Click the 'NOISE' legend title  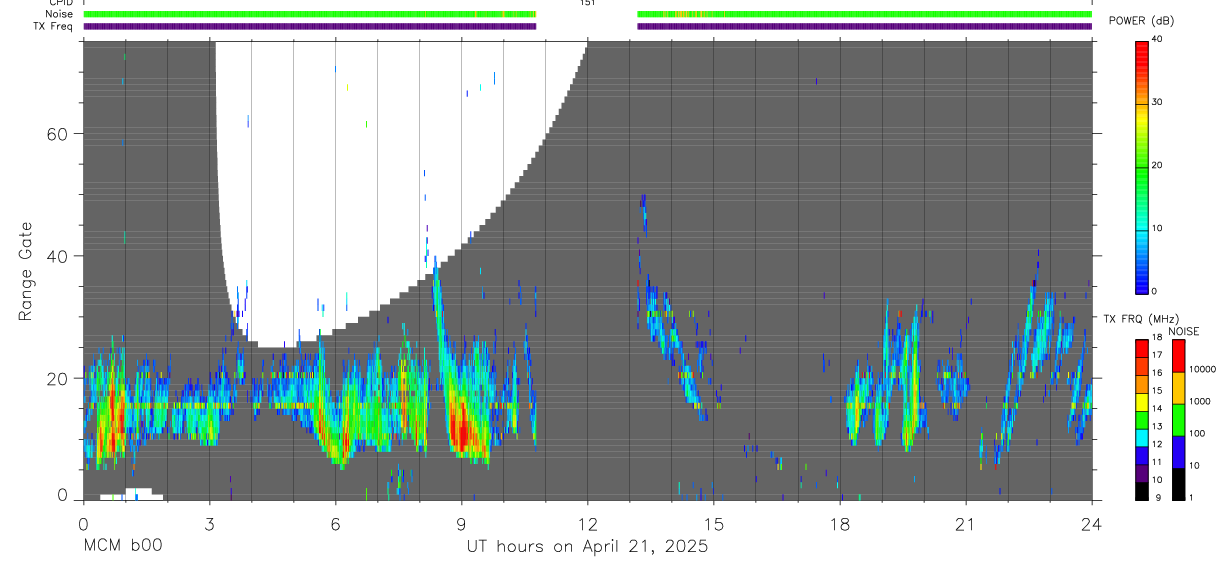pyautogui.click(x=1184, y=331)
